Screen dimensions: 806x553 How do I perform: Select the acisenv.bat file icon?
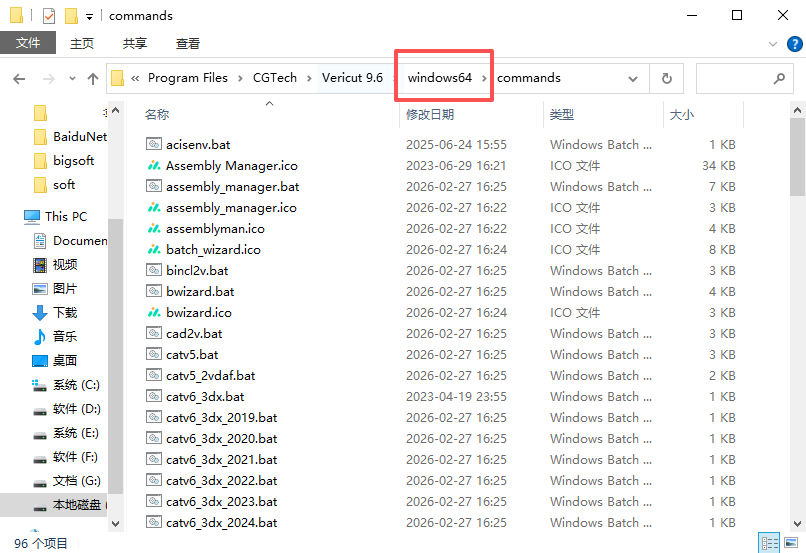(x=154, y=144)
